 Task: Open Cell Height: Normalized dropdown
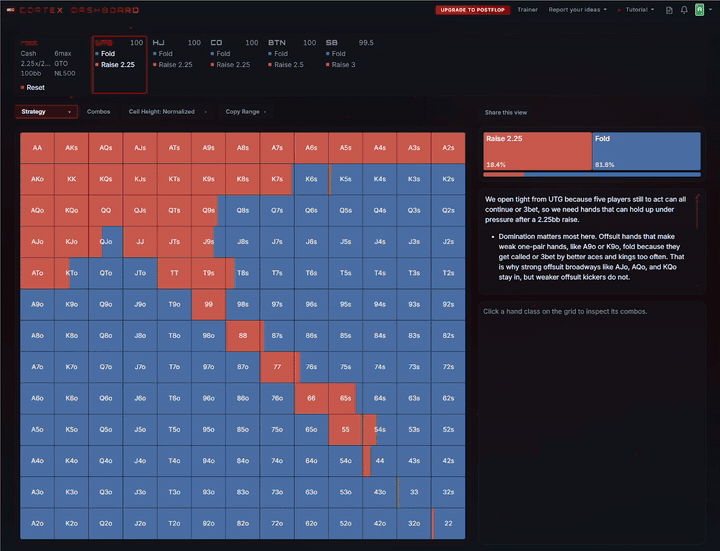tap(167, 112)
